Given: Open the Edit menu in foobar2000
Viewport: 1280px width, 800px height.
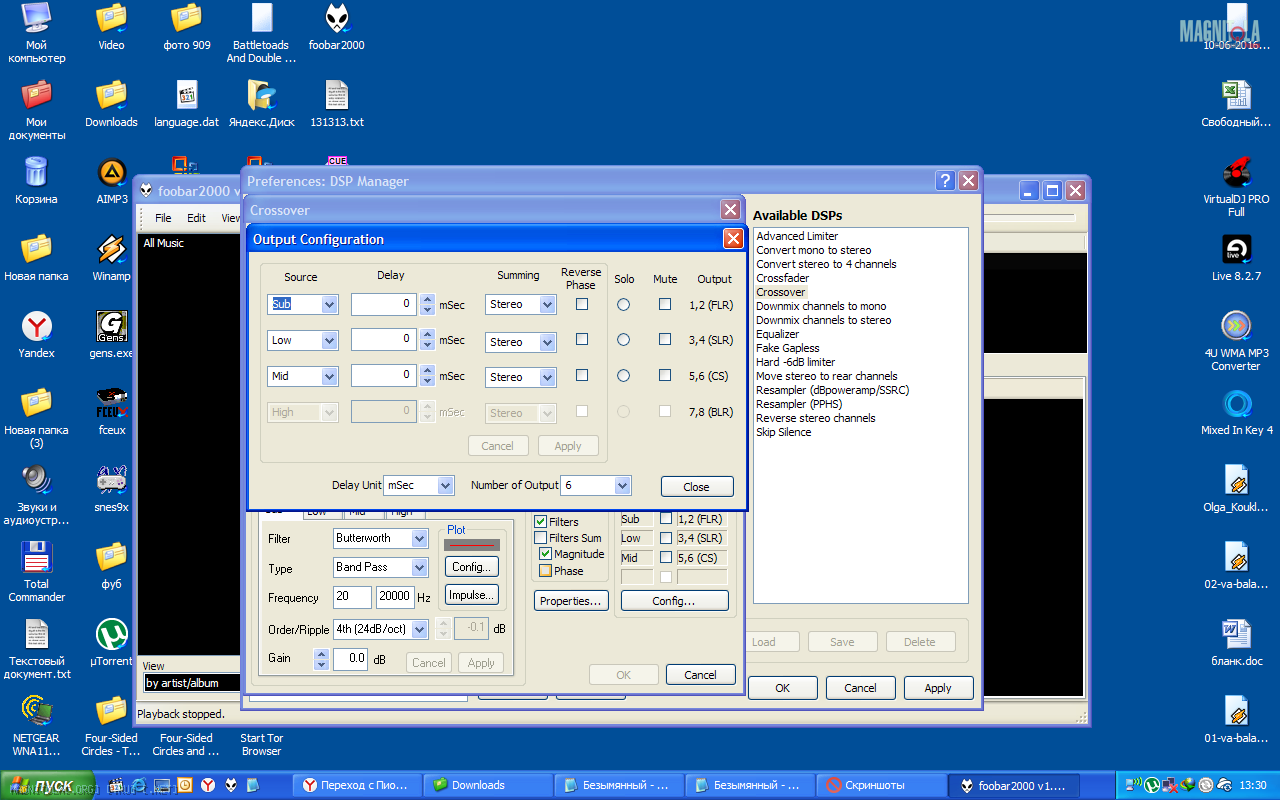Looking at the screenshot, I should point(196,218).
